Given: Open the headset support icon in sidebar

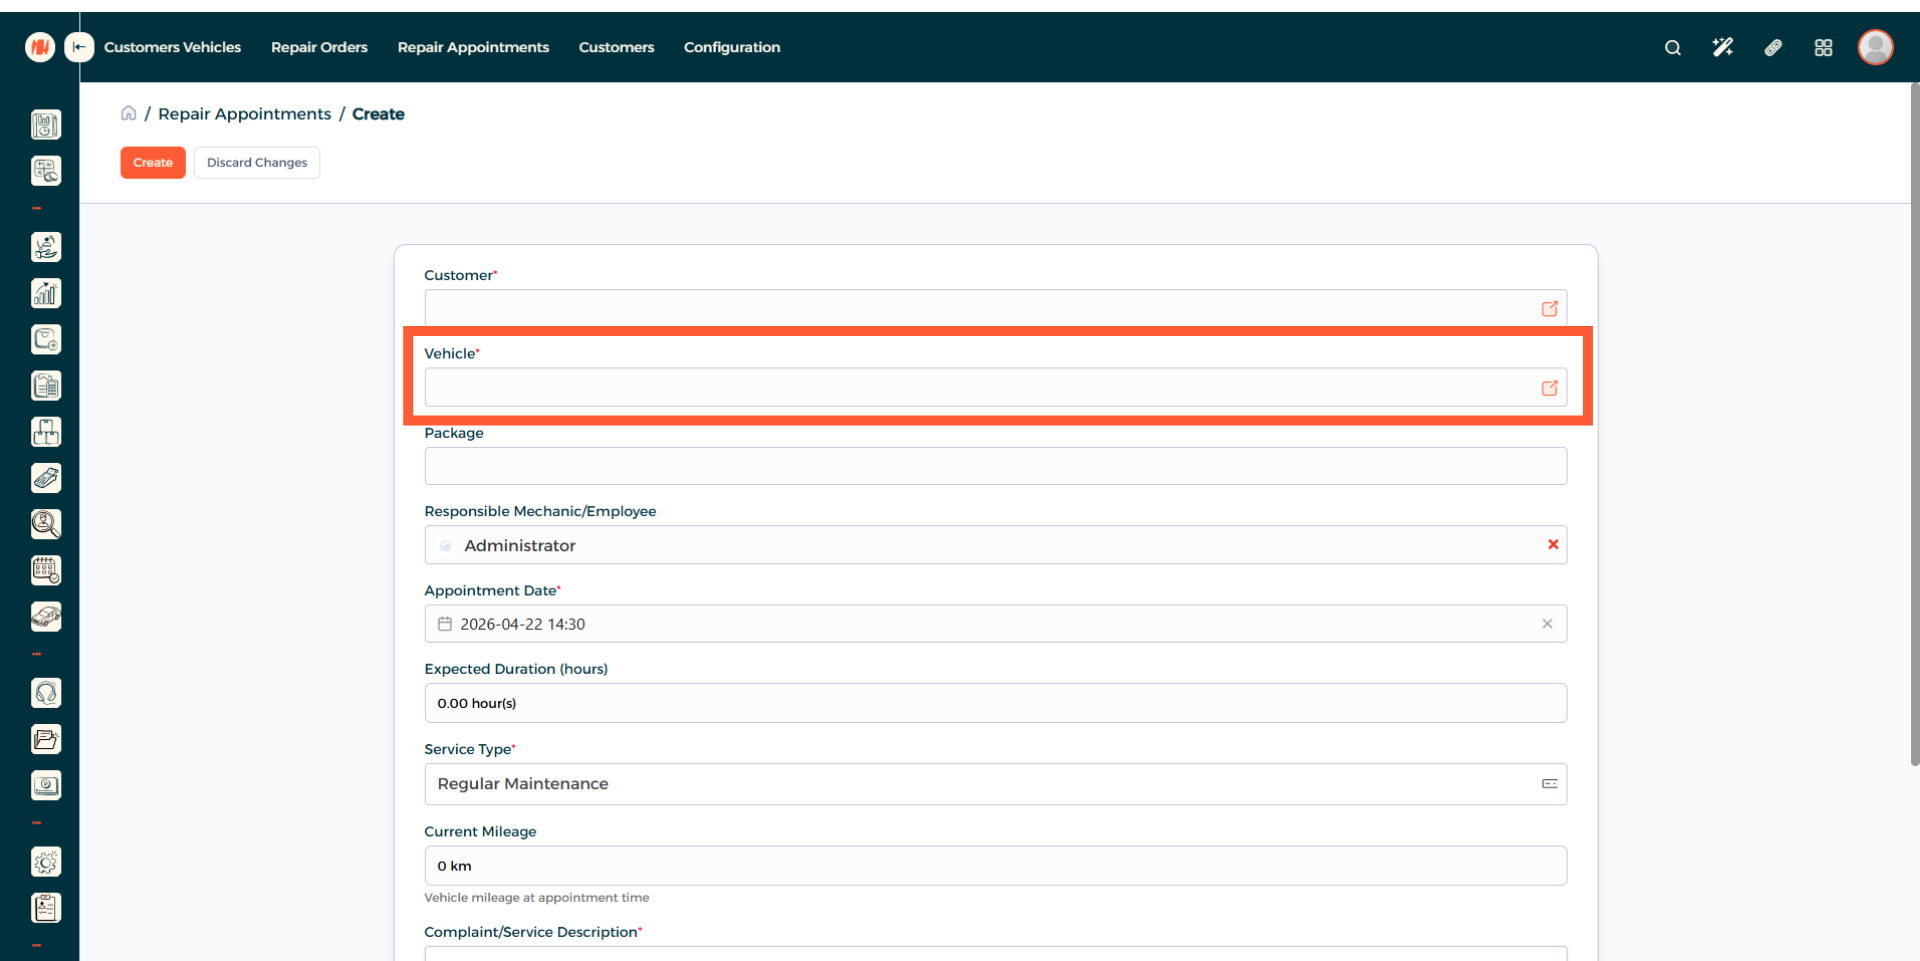Looking at the screenshot, I should point(46,693).
